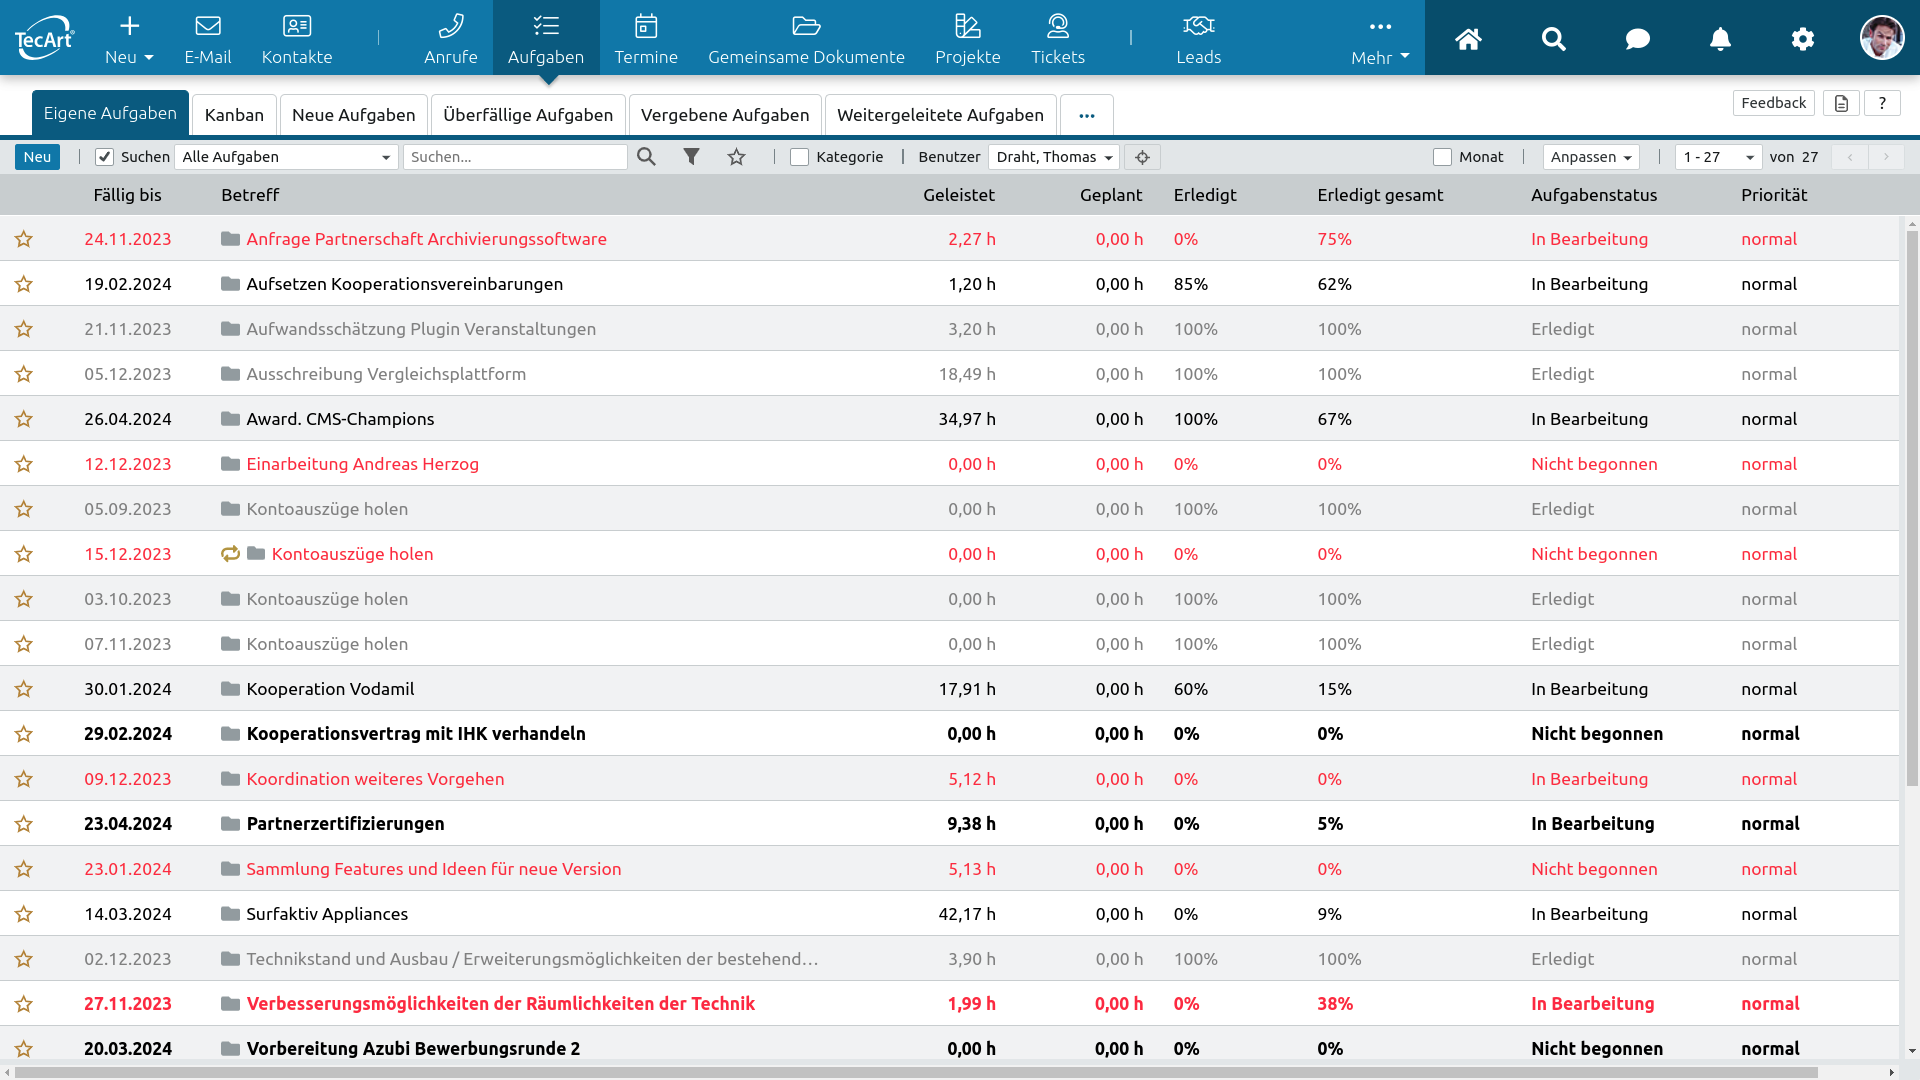Screen dimensions: 1920x1080
Task: Expand the Anpassen dropdown
Action: tap(1590, 157)
